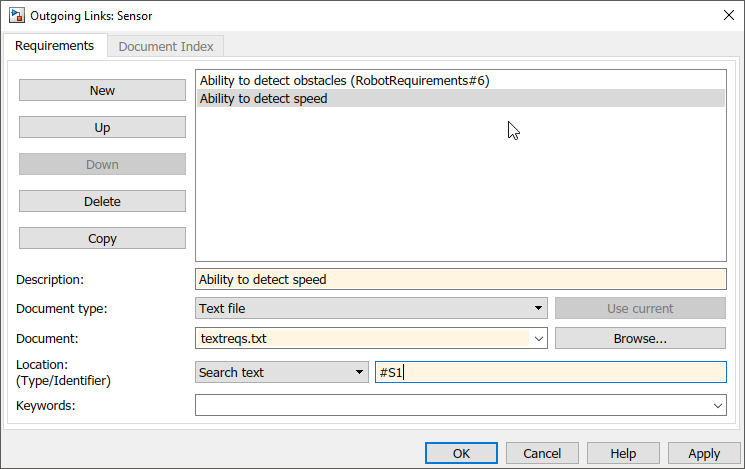Viewport: 745px width, 469px height.
Task: Open the Document type dropdown
Action: 371,308
